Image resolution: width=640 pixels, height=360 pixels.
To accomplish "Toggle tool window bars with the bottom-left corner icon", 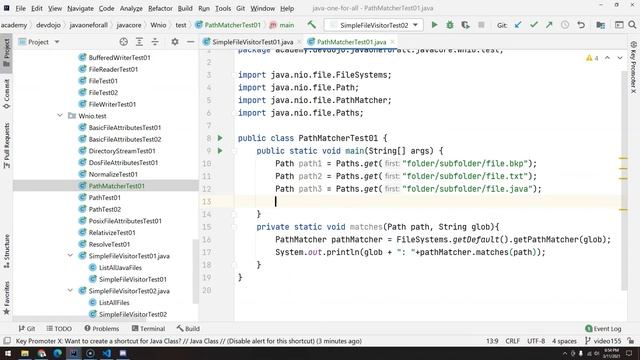I will pyautogui.click(x=7, y=341).
